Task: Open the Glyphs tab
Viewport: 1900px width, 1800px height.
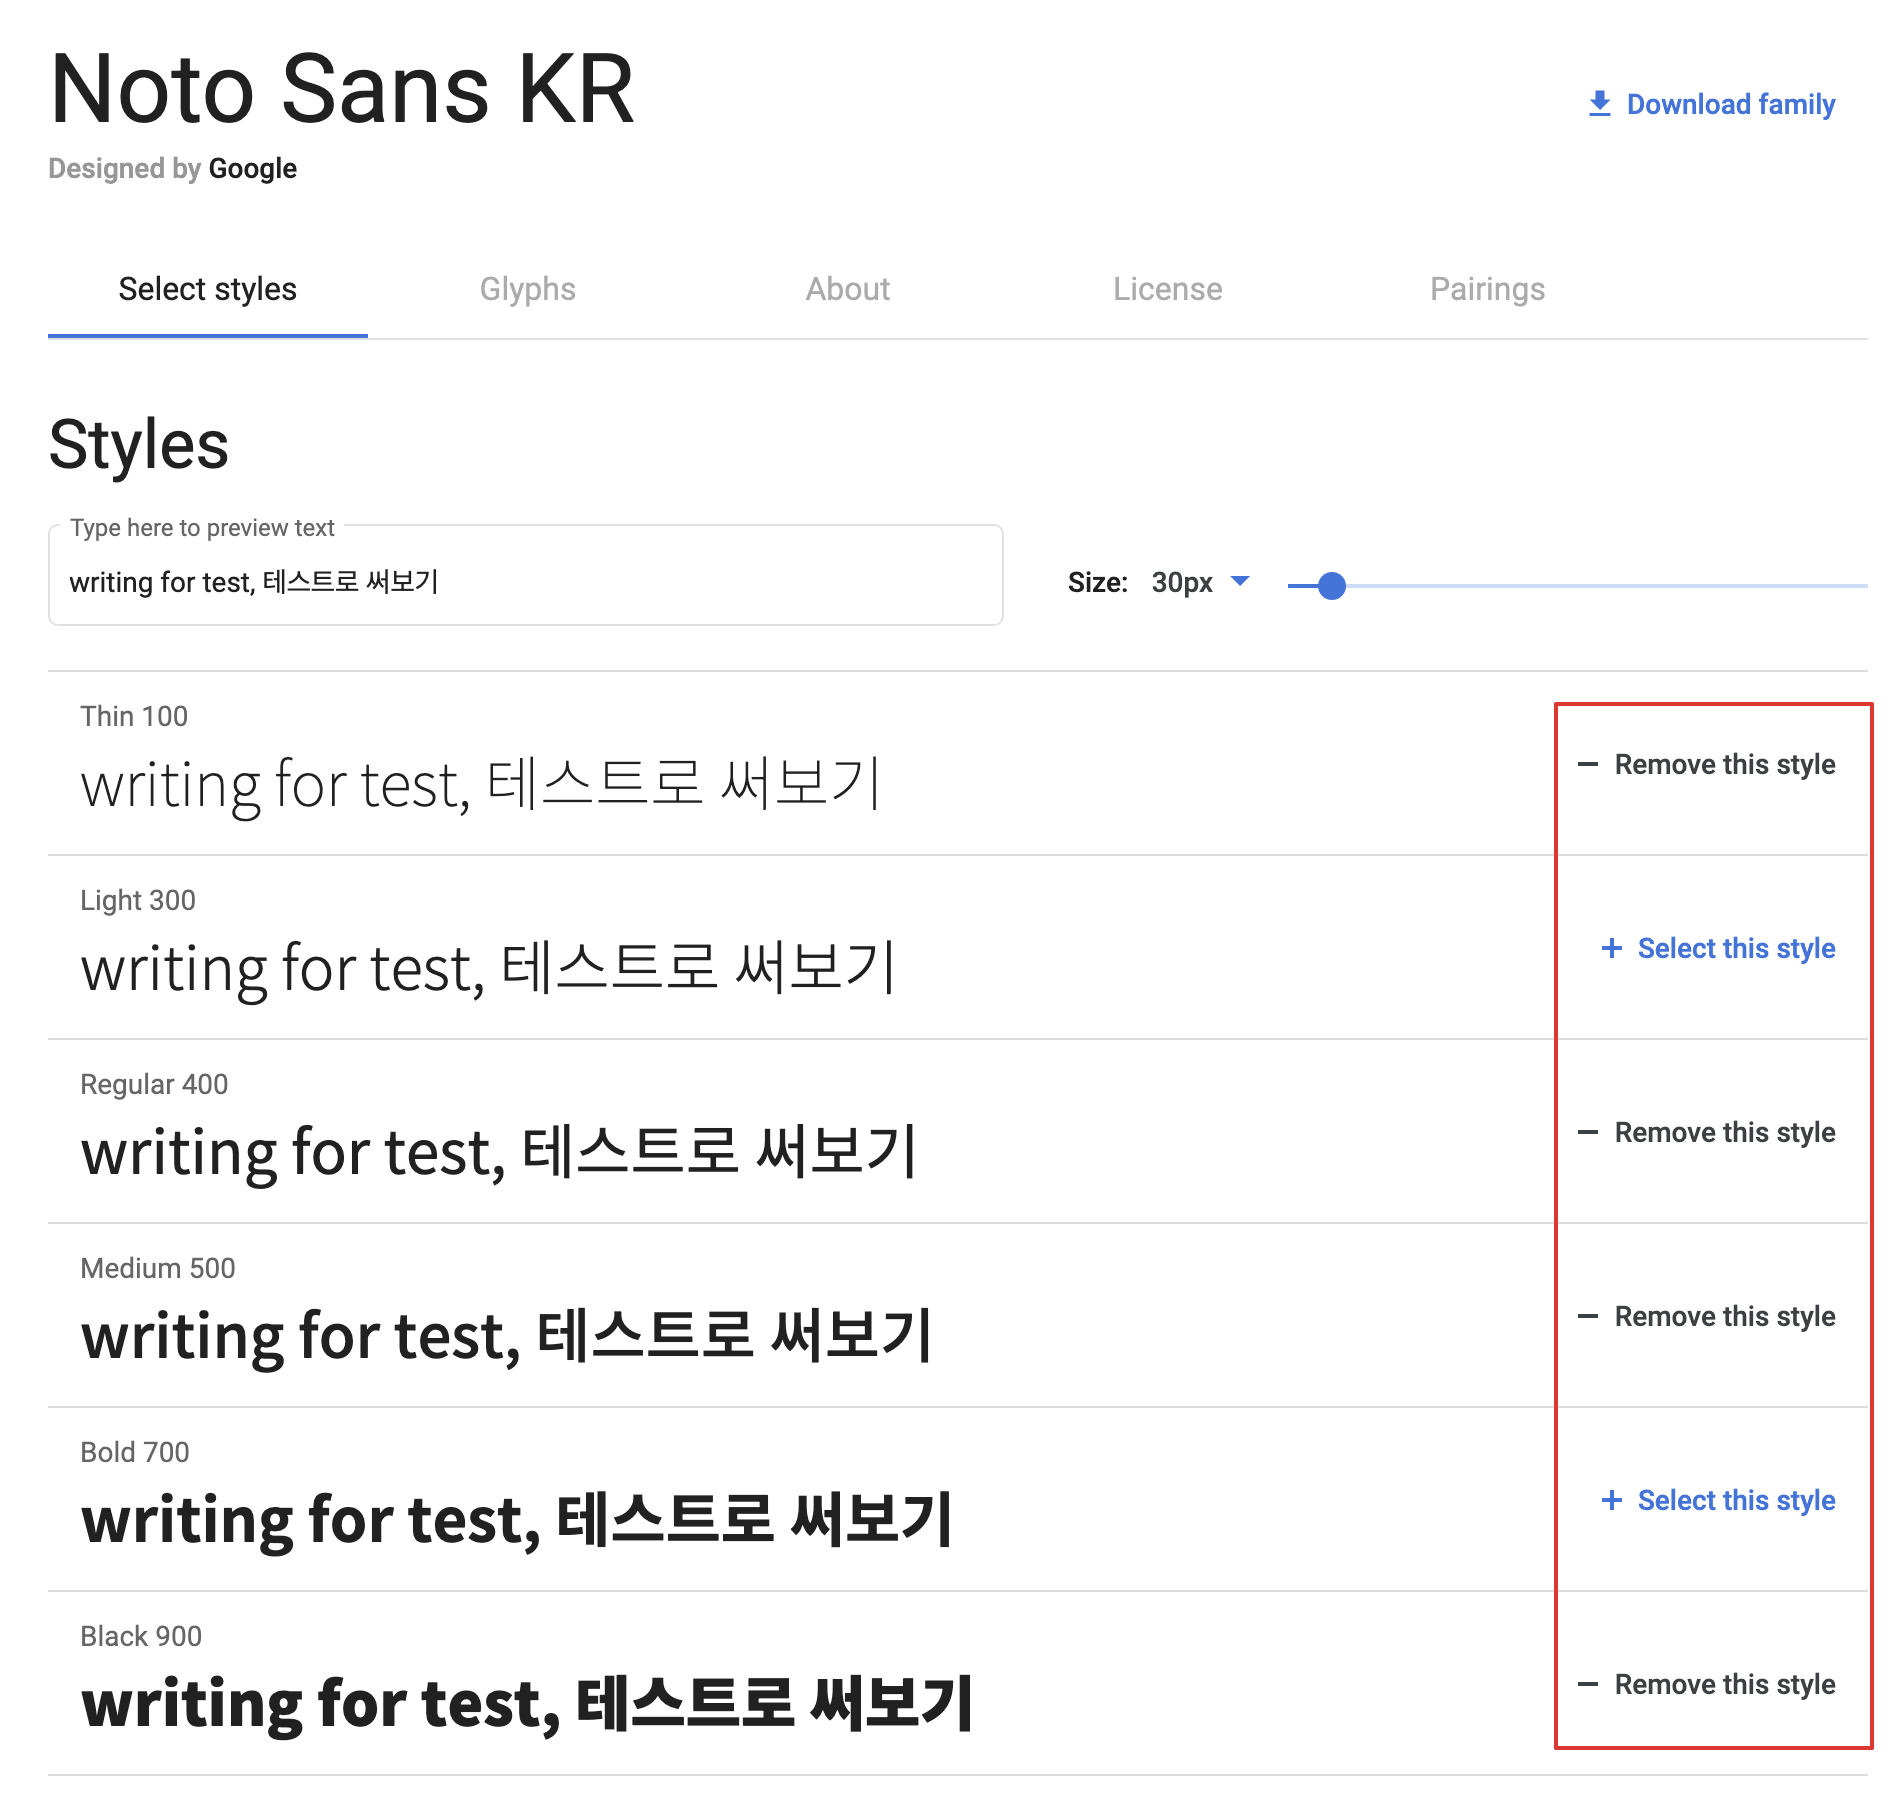Action: coord(528,289)
